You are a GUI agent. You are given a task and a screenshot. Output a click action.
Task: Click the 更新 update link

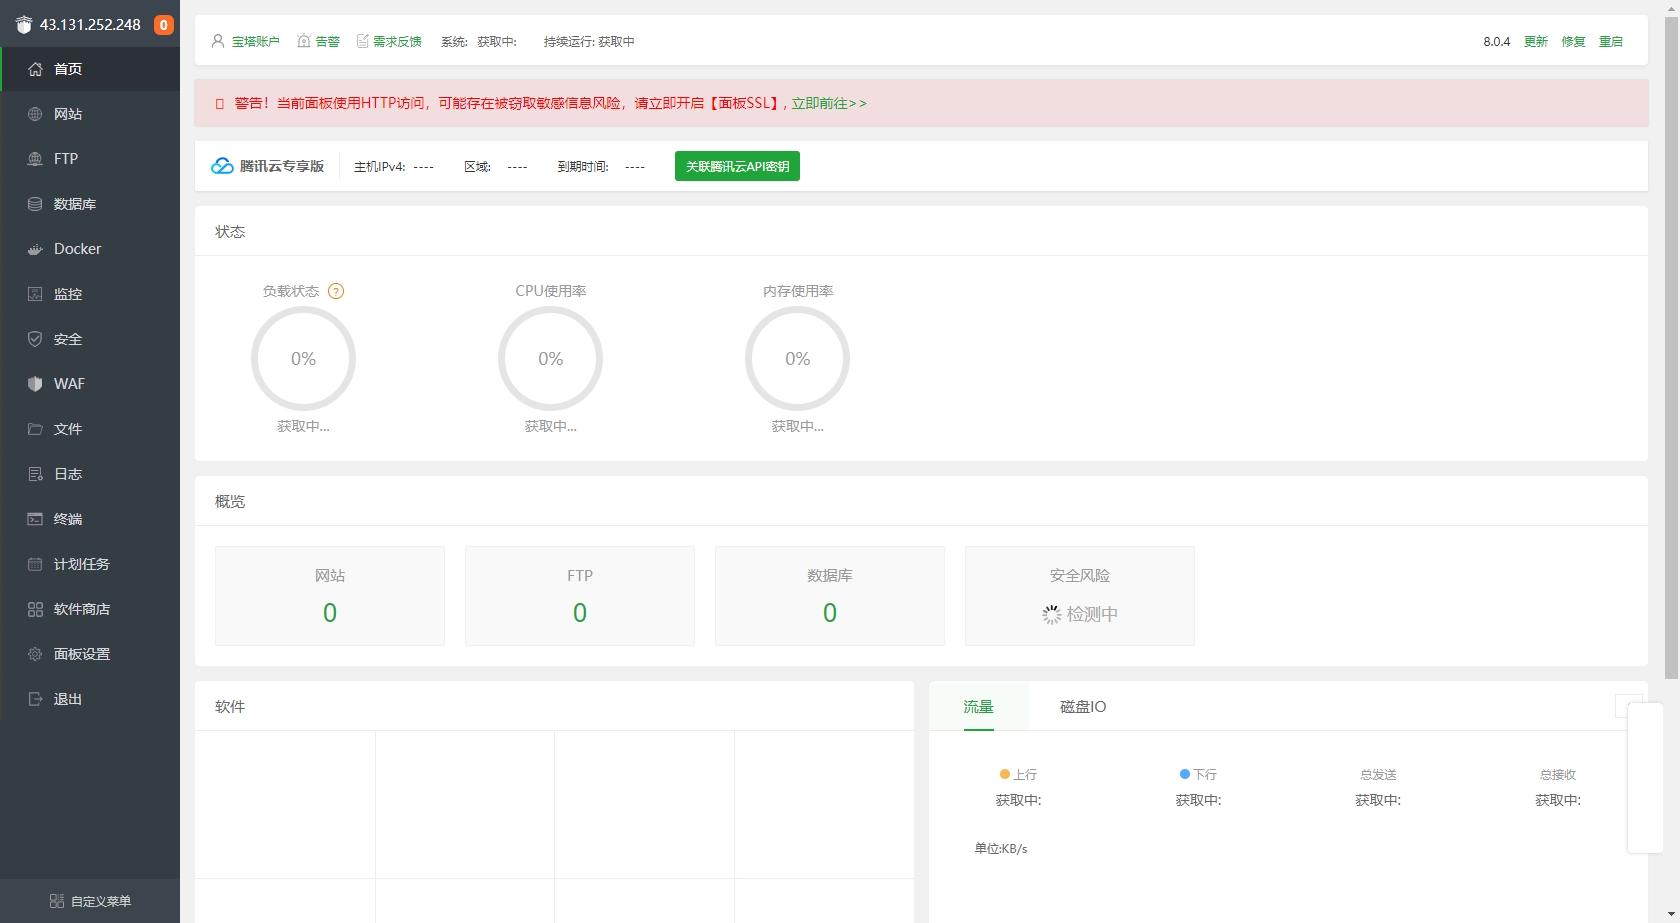coord(1536,42)
